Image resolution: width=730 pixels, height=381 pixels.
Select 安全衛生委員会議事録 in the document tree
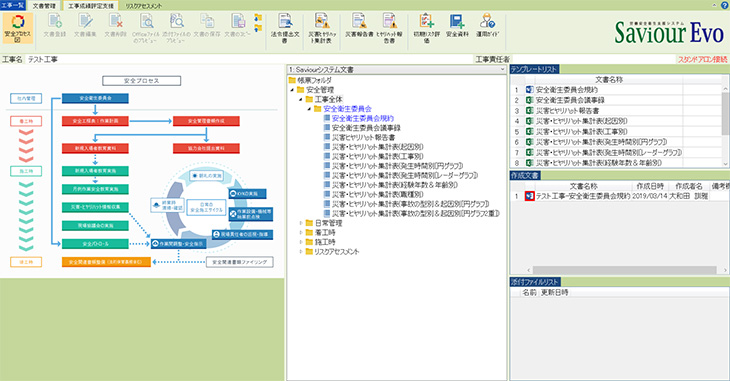[366, 128]
